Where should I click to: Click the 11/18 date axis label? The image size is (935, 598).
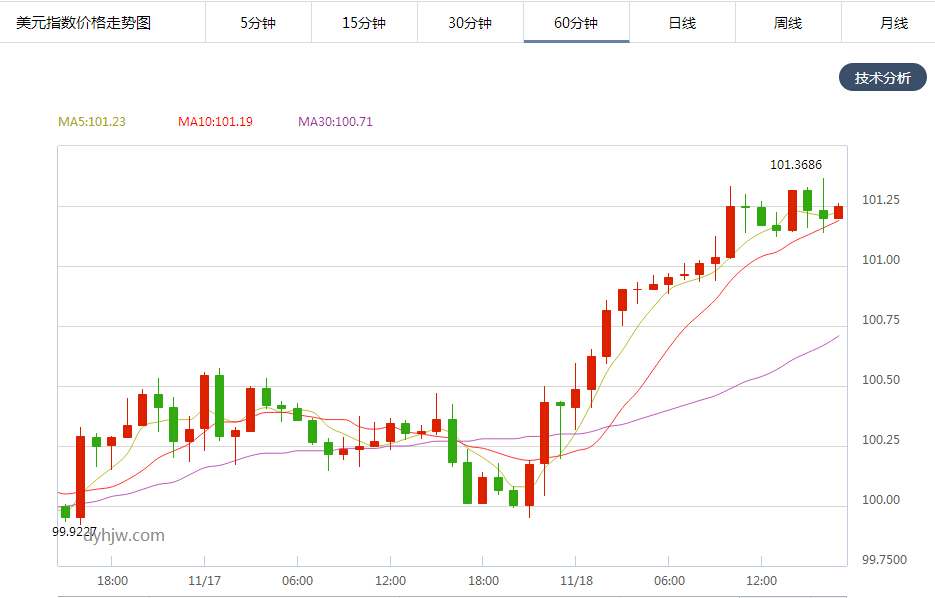[x=577, y=581]
